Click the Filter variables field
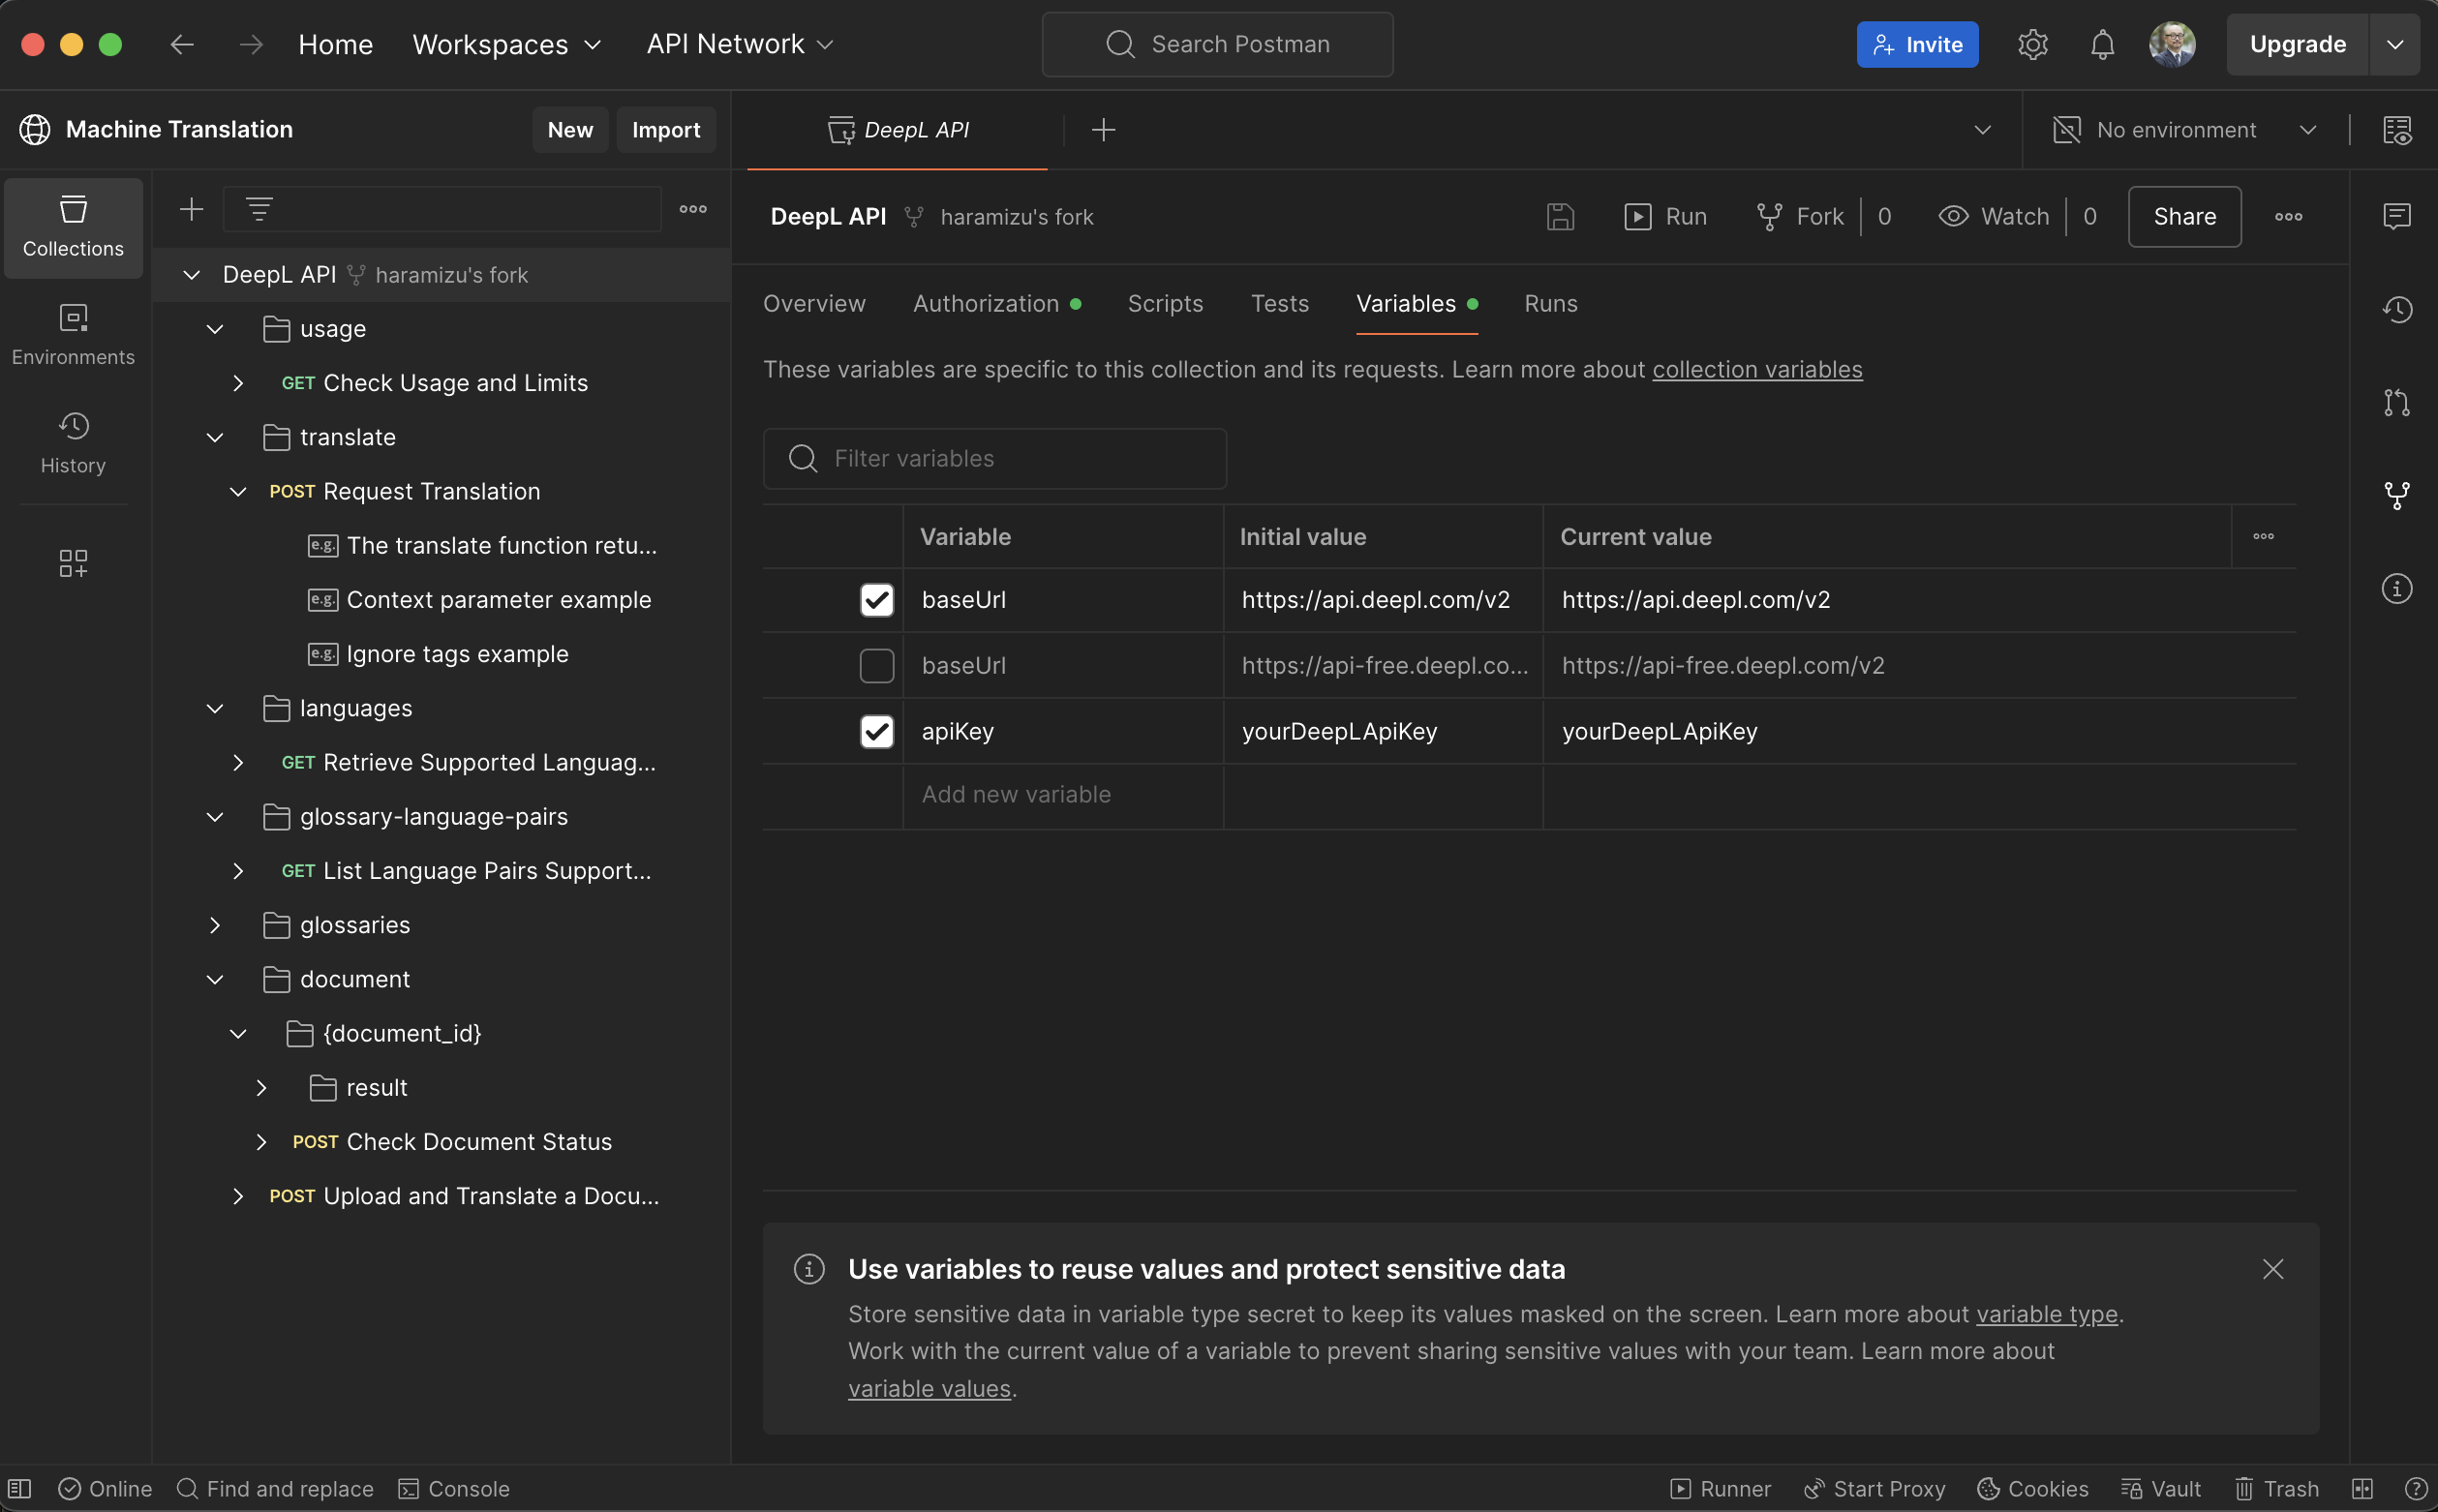The image size is (2438, 1512). 994,459
